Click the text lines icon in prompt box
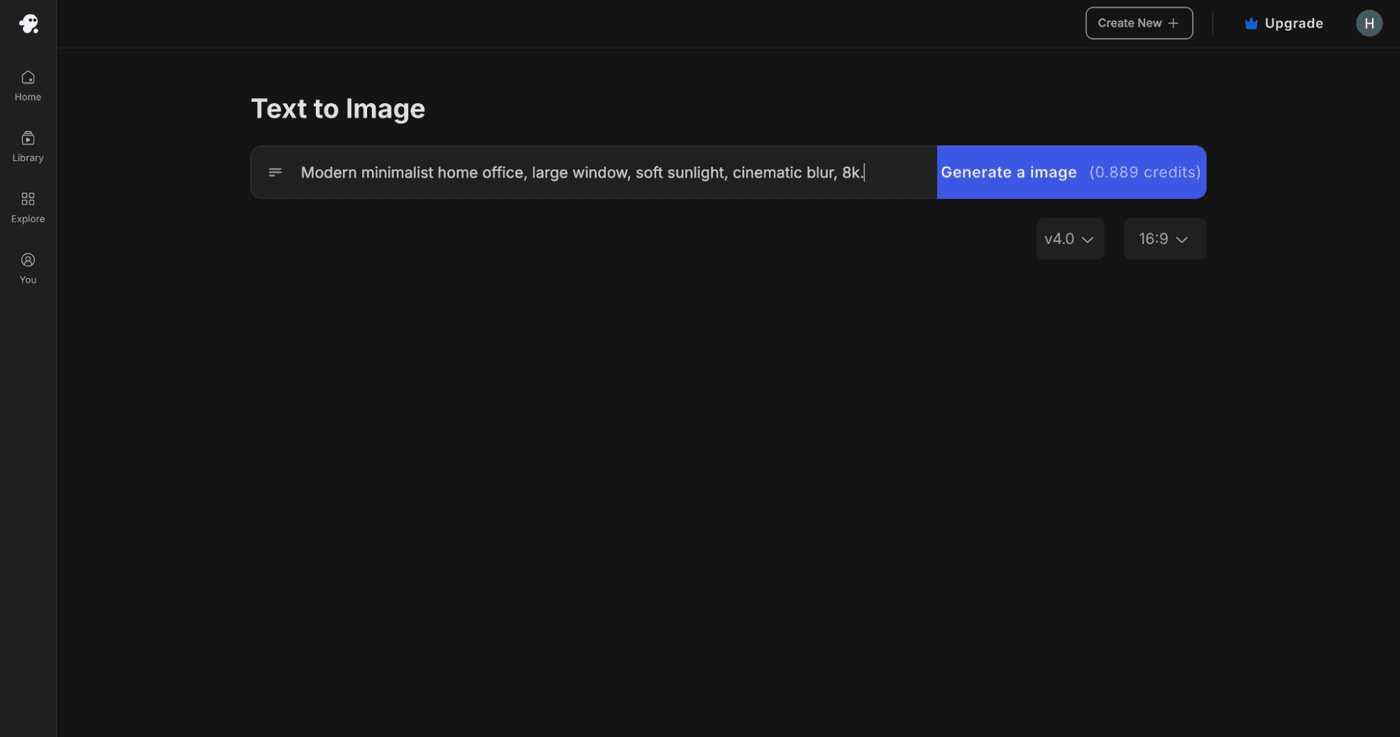1400x737 pixels. pos(275,172)
